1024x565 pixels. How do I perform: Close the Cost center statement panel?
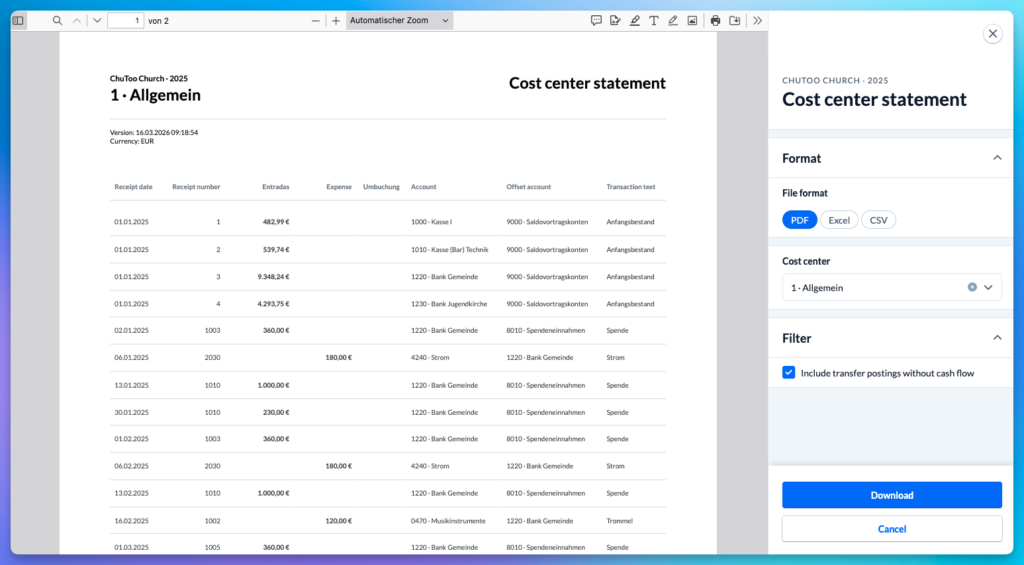point(993,34)
